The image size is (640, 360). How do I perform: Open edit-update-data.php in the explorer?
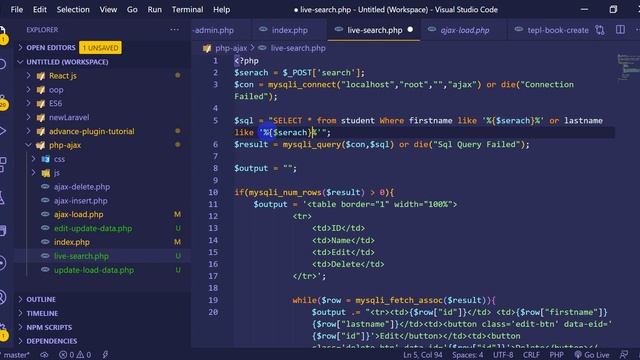[93, 229]
